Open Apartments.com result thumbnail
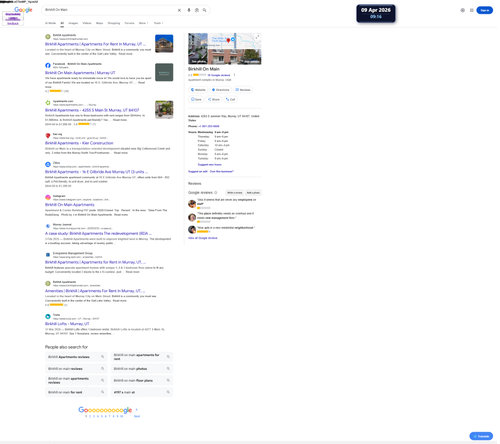Image resolution: width=500 pixels, height=444 pixels. [165, 110]
